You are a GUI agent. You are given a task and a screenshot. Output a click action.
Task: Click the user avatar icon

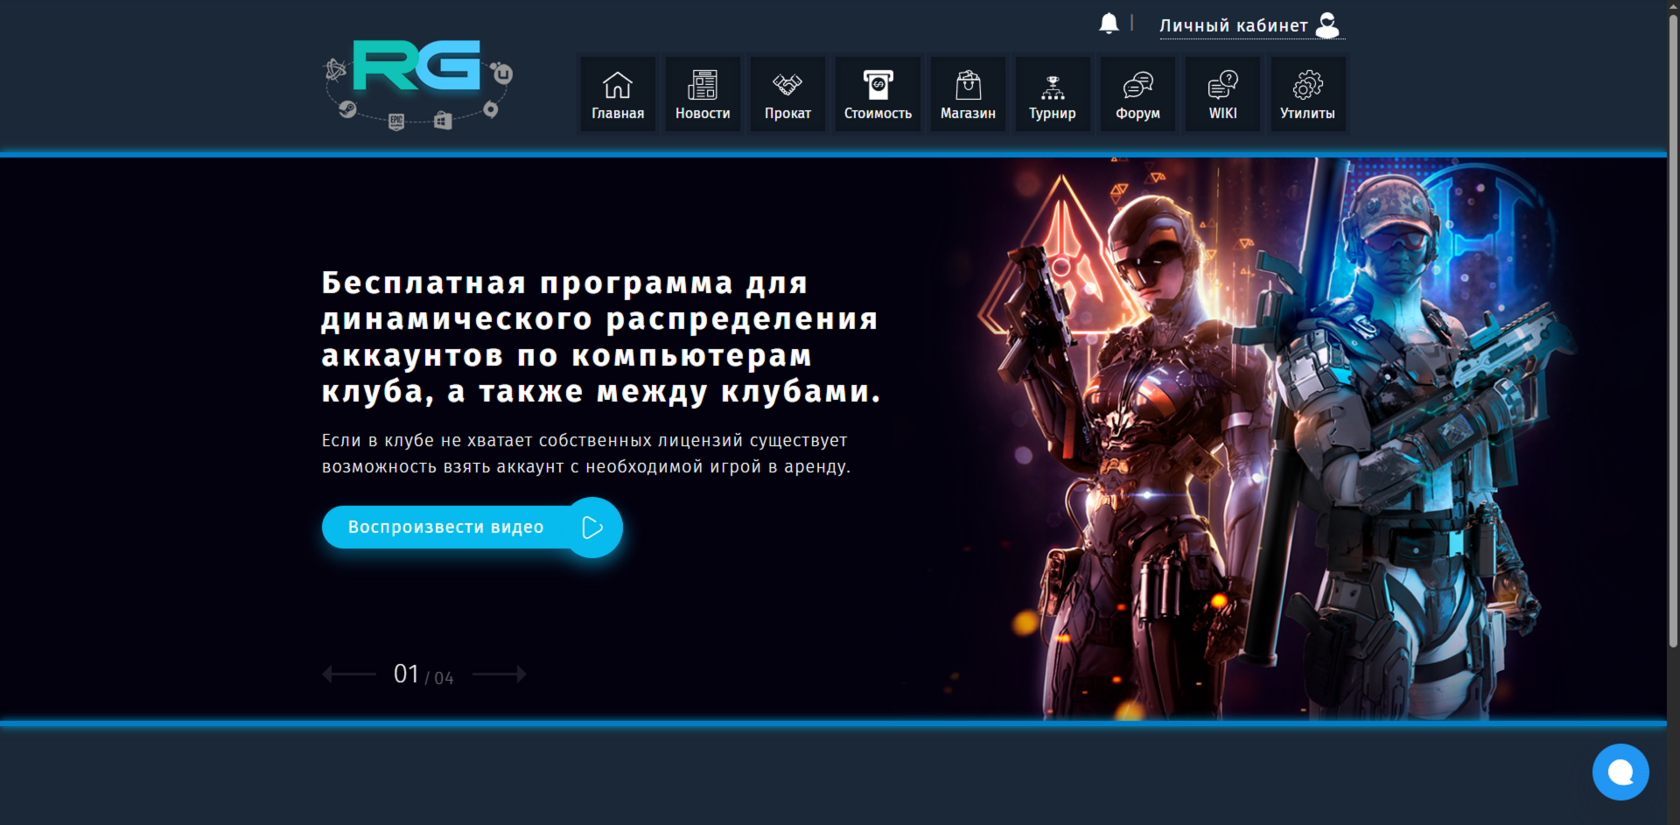[1327, 25]
